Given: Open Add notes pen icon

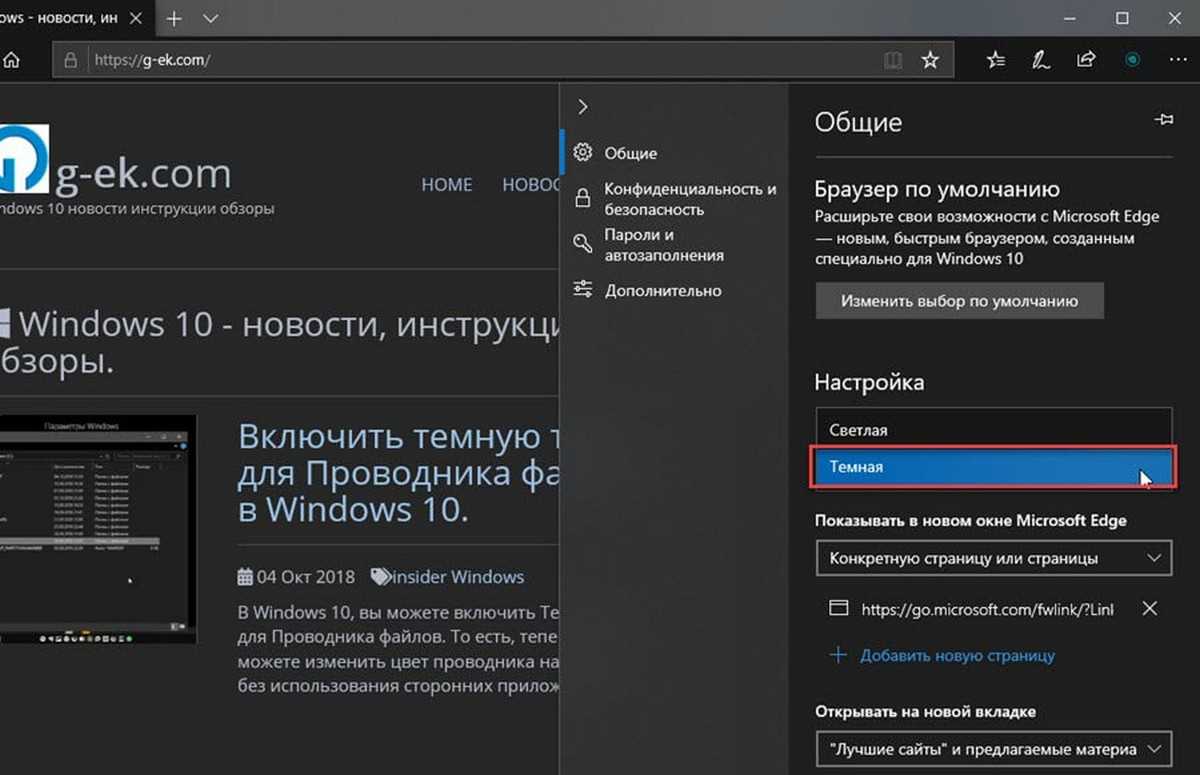Looking at the screenshot, I should pos(1041,60).
